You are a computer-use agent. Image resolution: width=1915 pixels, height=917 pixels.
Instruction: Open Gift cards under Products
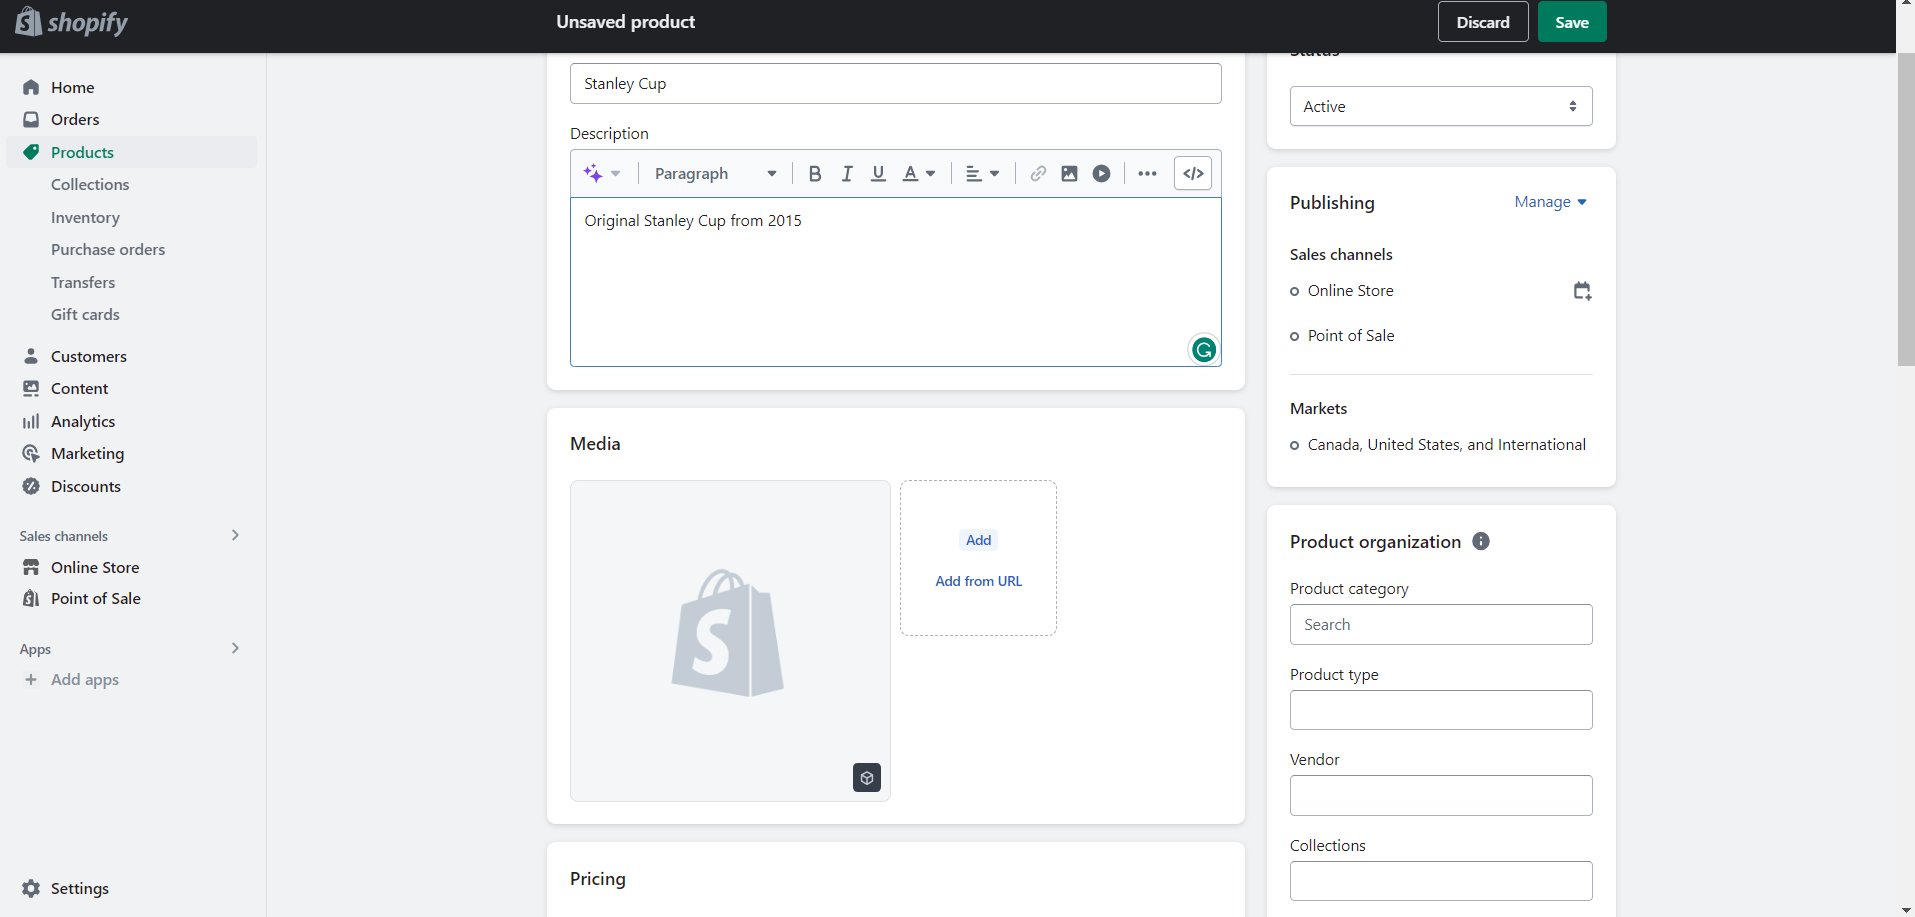tap(85, 314)
